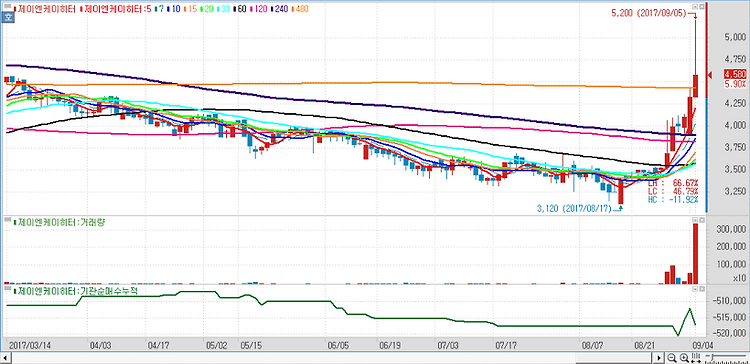This screenshot has width=750, height=364.
Task: Click the blue 호 icon at chart top-left
Action: (8, 18)
